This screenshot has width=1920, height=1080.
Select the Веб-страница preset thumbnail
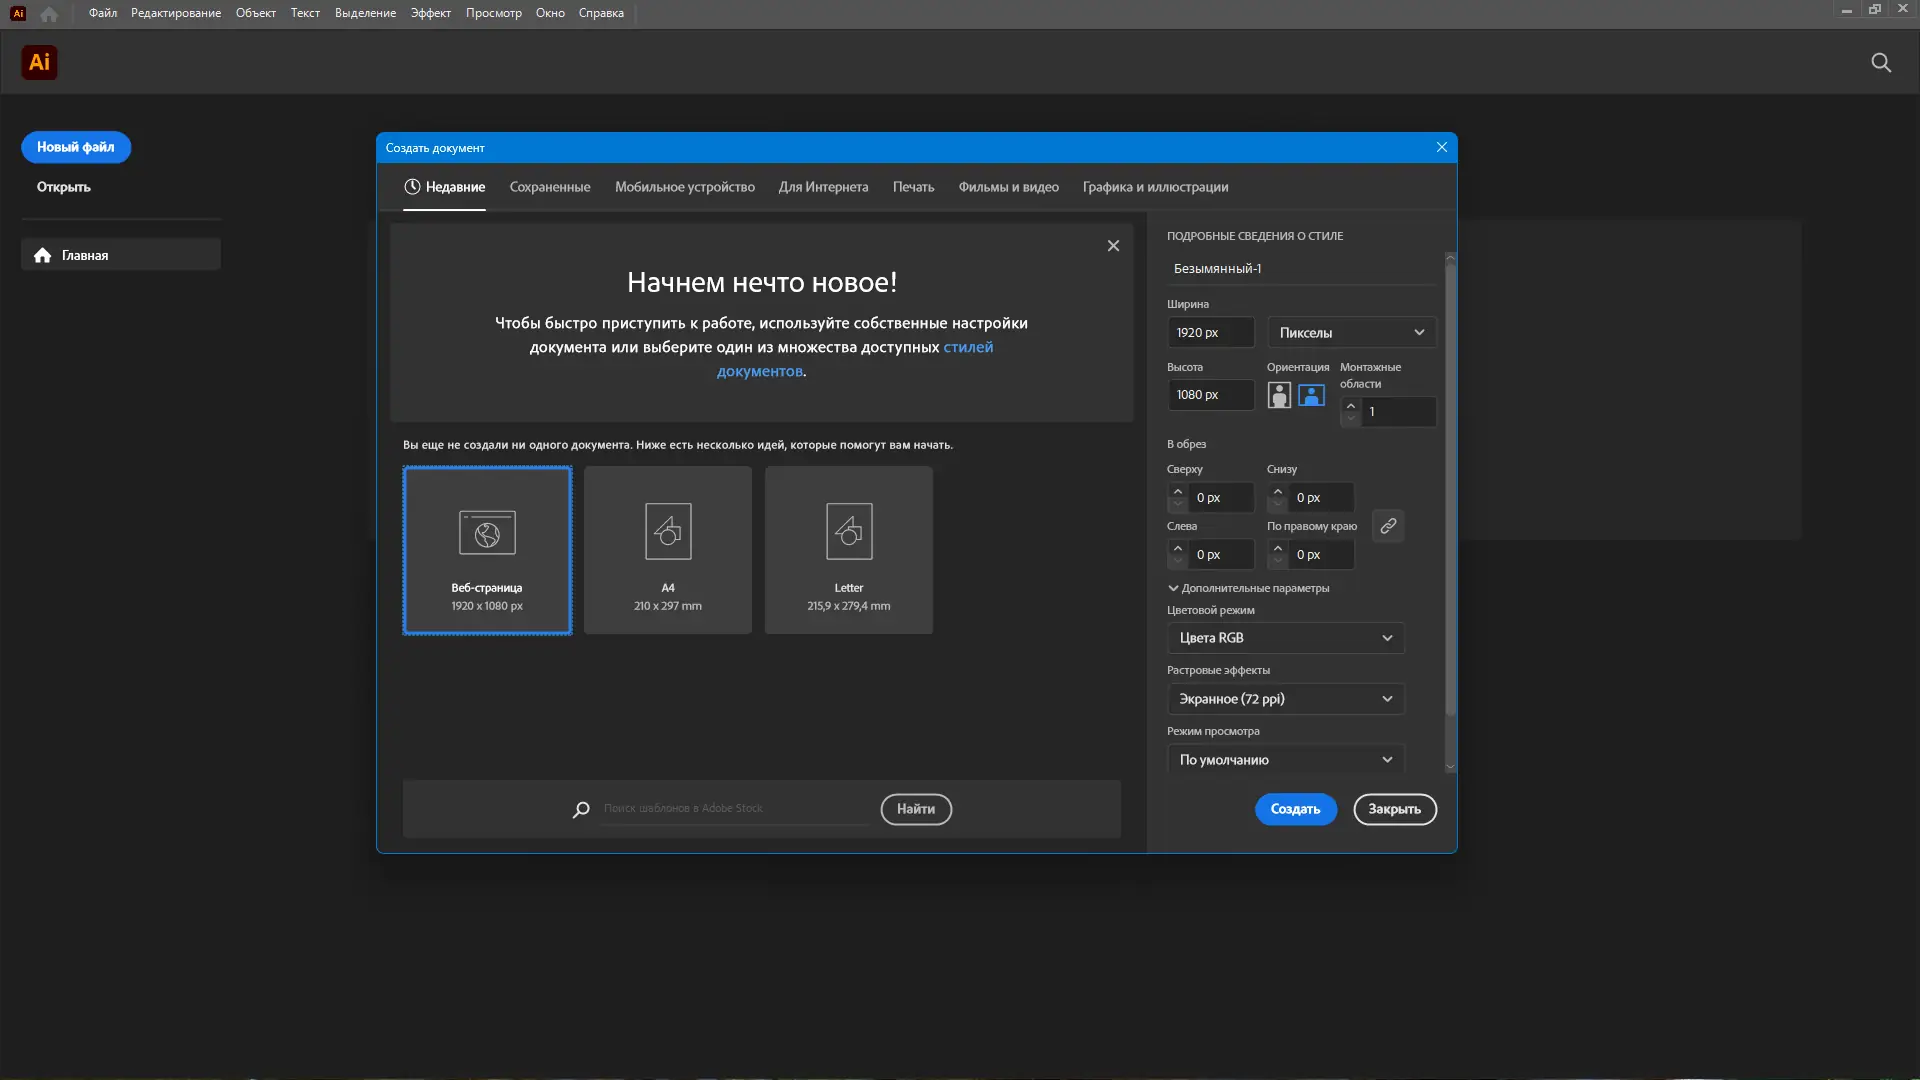pos(487,550)
